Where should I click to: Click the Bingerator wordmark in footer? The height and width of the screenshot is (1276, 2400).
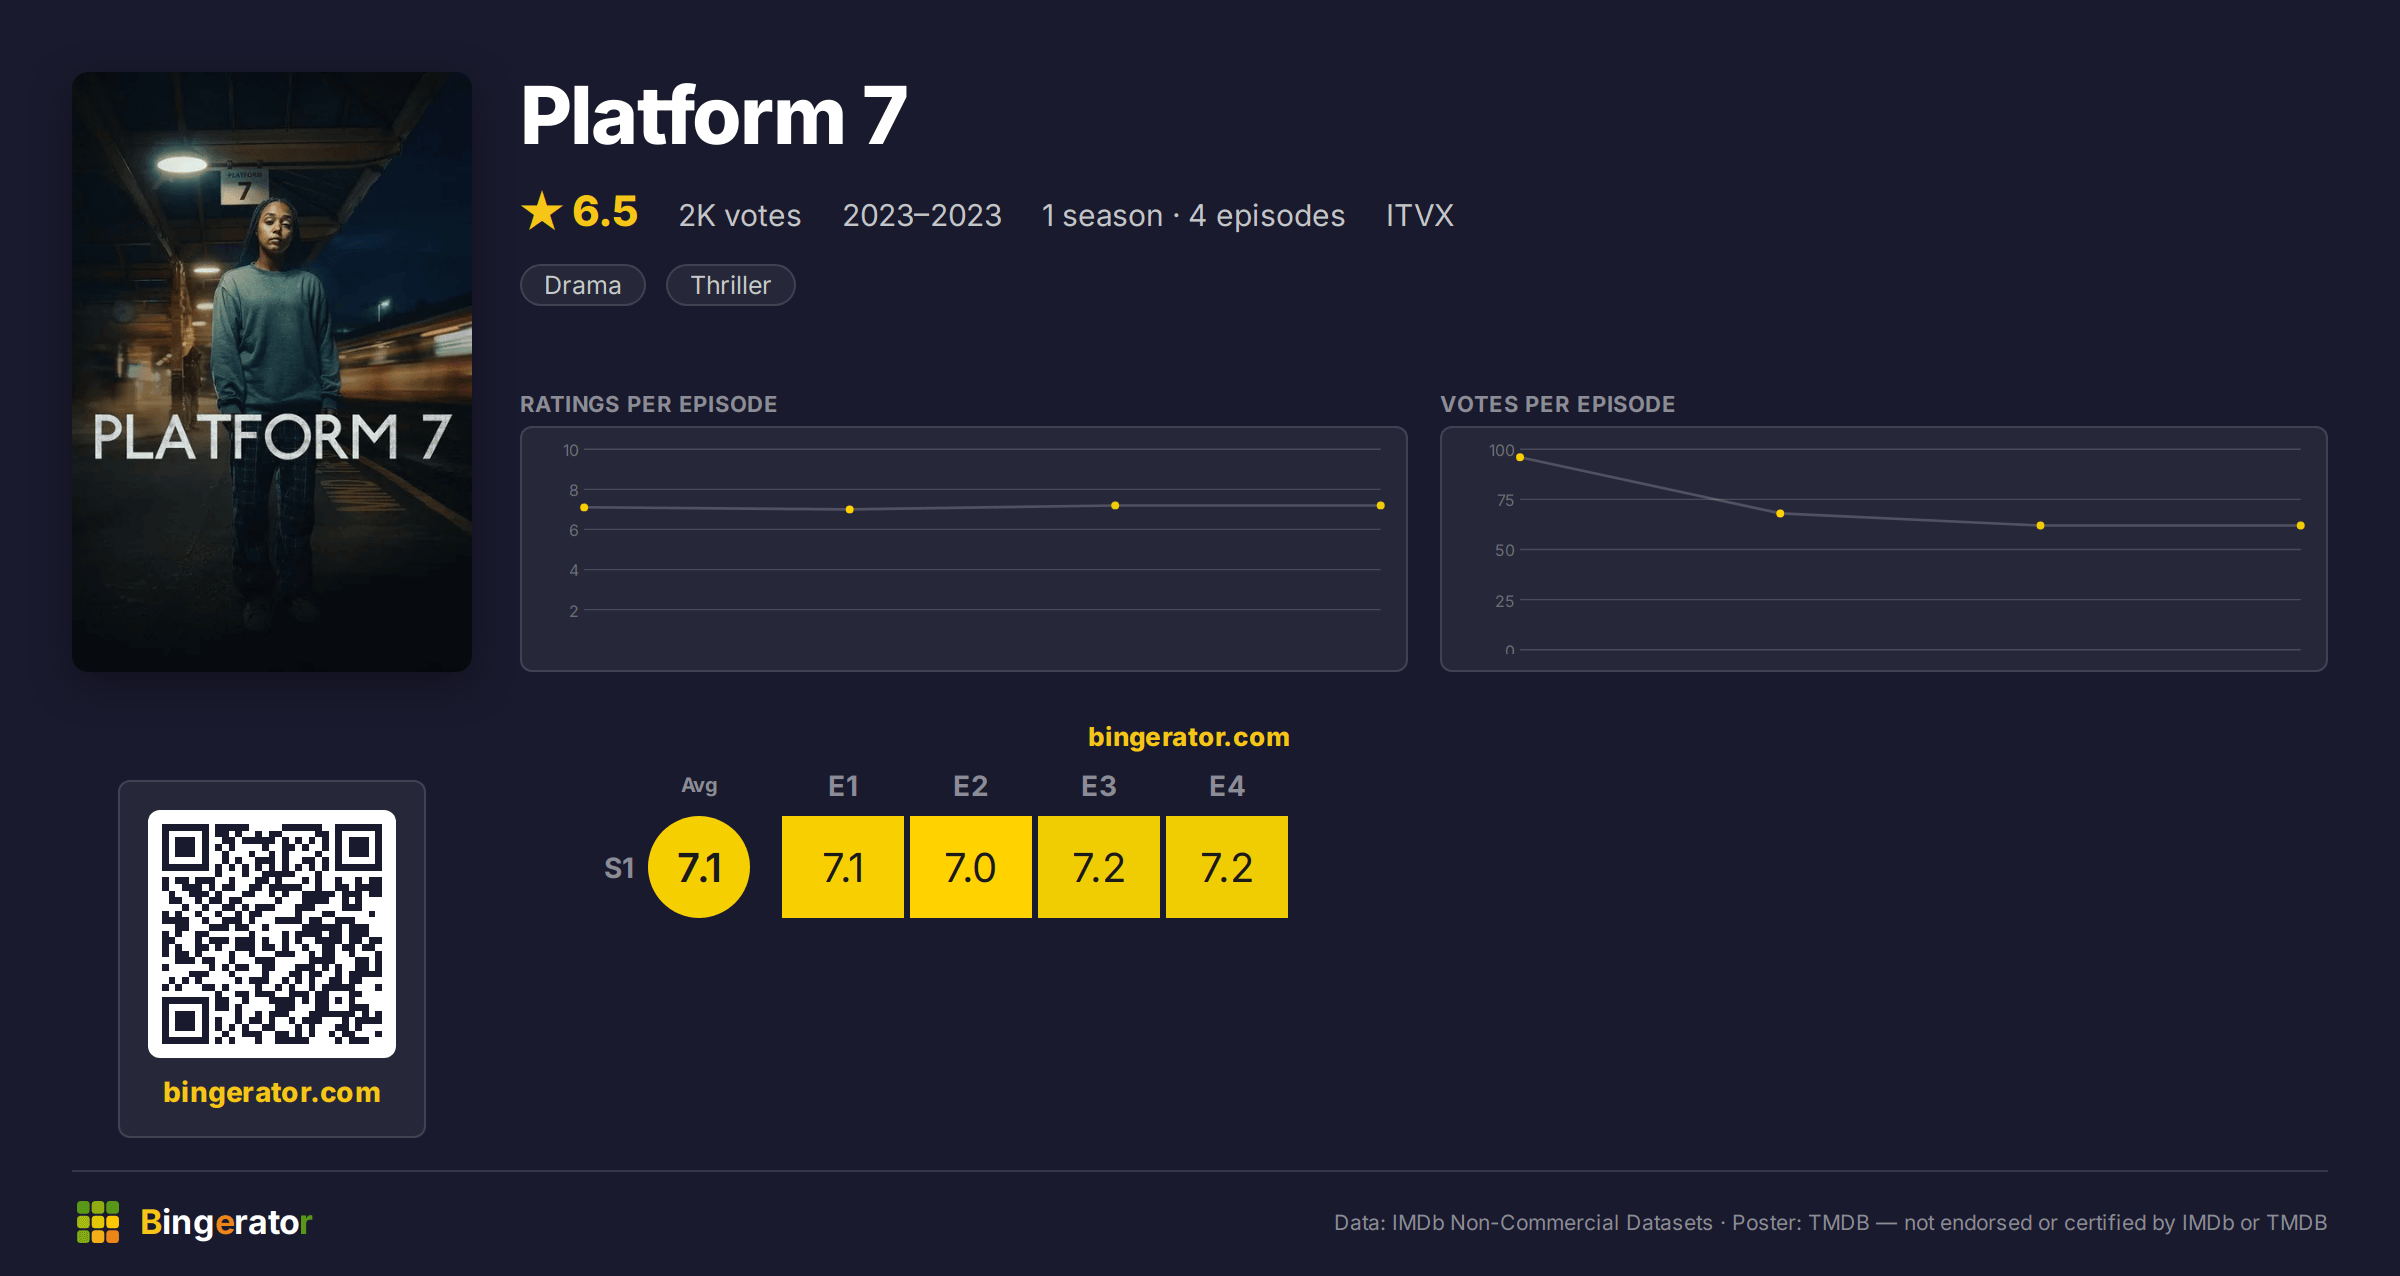[226, 1222]
